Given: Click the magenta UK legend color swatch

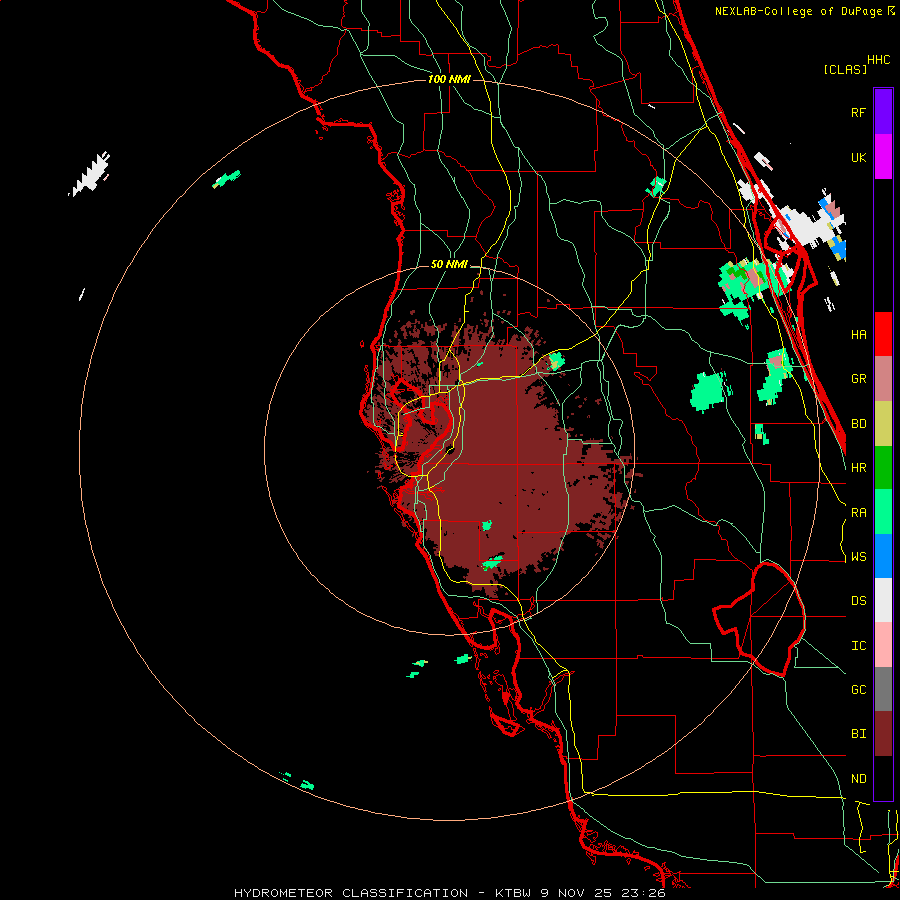Looking at the screenshot, I should tap(883, 157).
